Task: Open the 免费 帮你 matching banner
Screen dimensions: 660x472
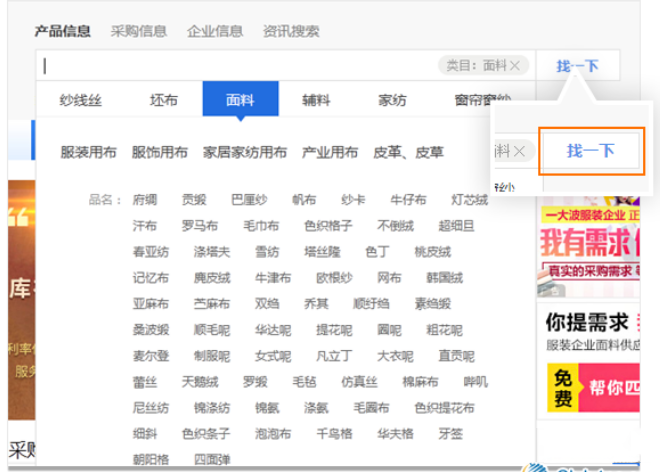Action: [x=593, y=388]
